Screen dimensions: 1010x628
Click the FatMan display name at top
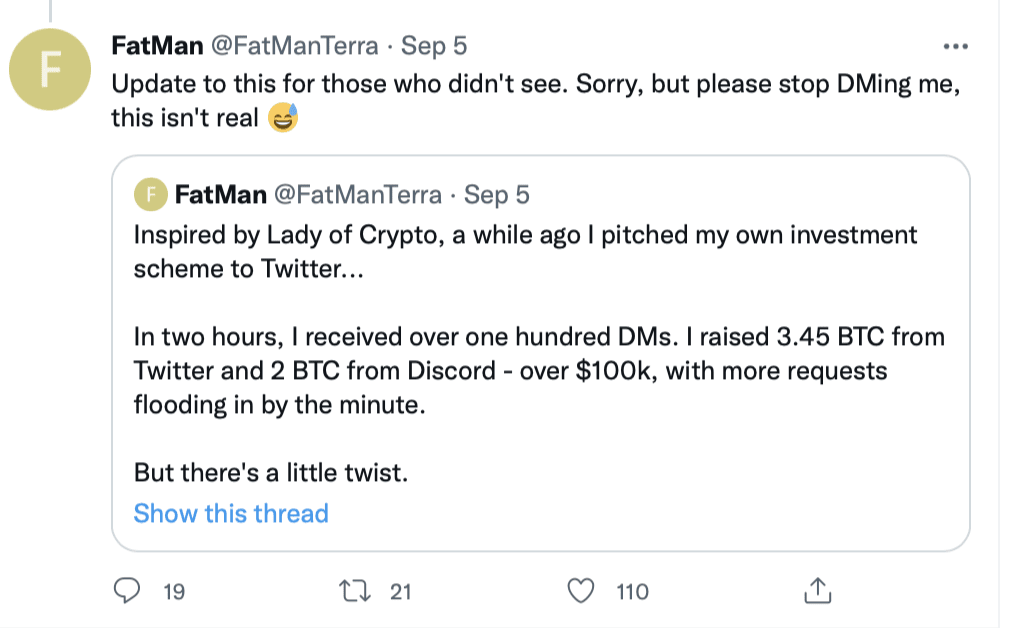[157, 46]
